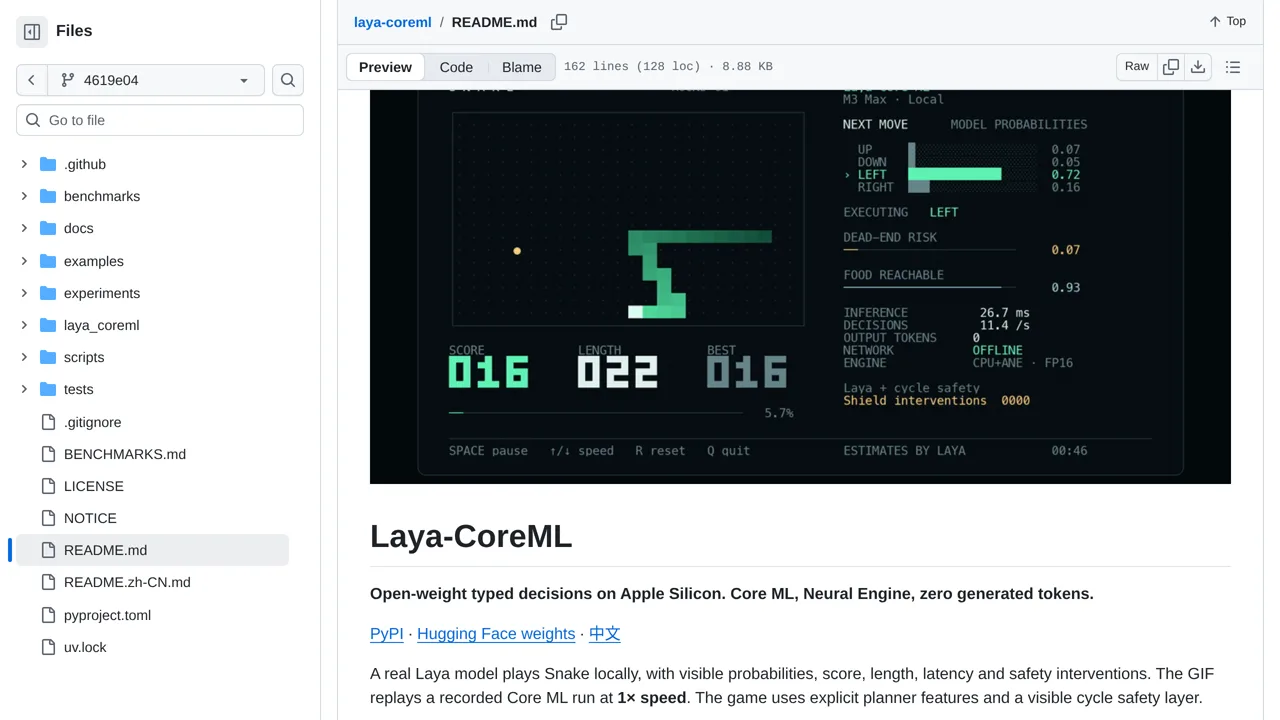Click the README.zh-CN.md file icon
1280x720 pixels.
[48, 582]
